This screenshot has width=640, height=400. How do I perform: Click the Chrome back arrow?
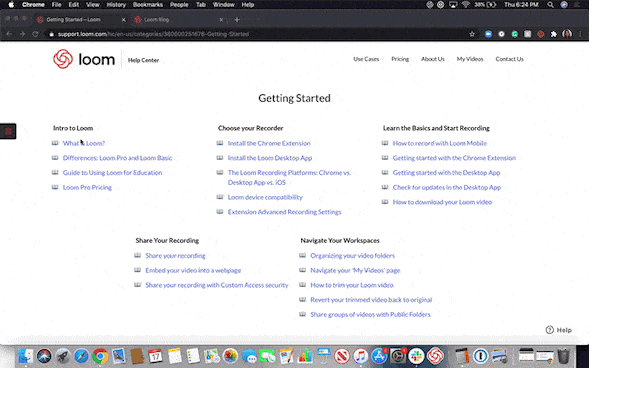coord(9,34)
